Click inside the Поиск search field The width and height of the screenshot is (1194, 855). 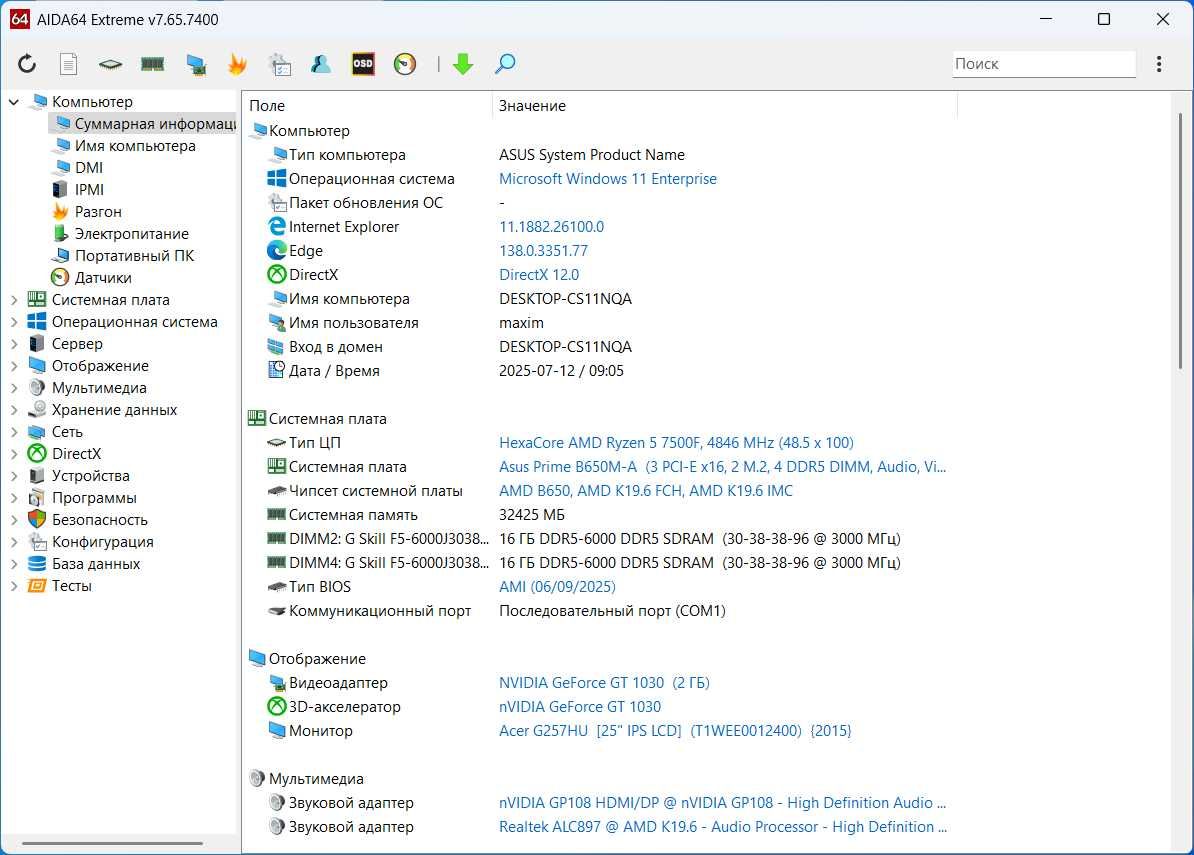[1044, 64]
